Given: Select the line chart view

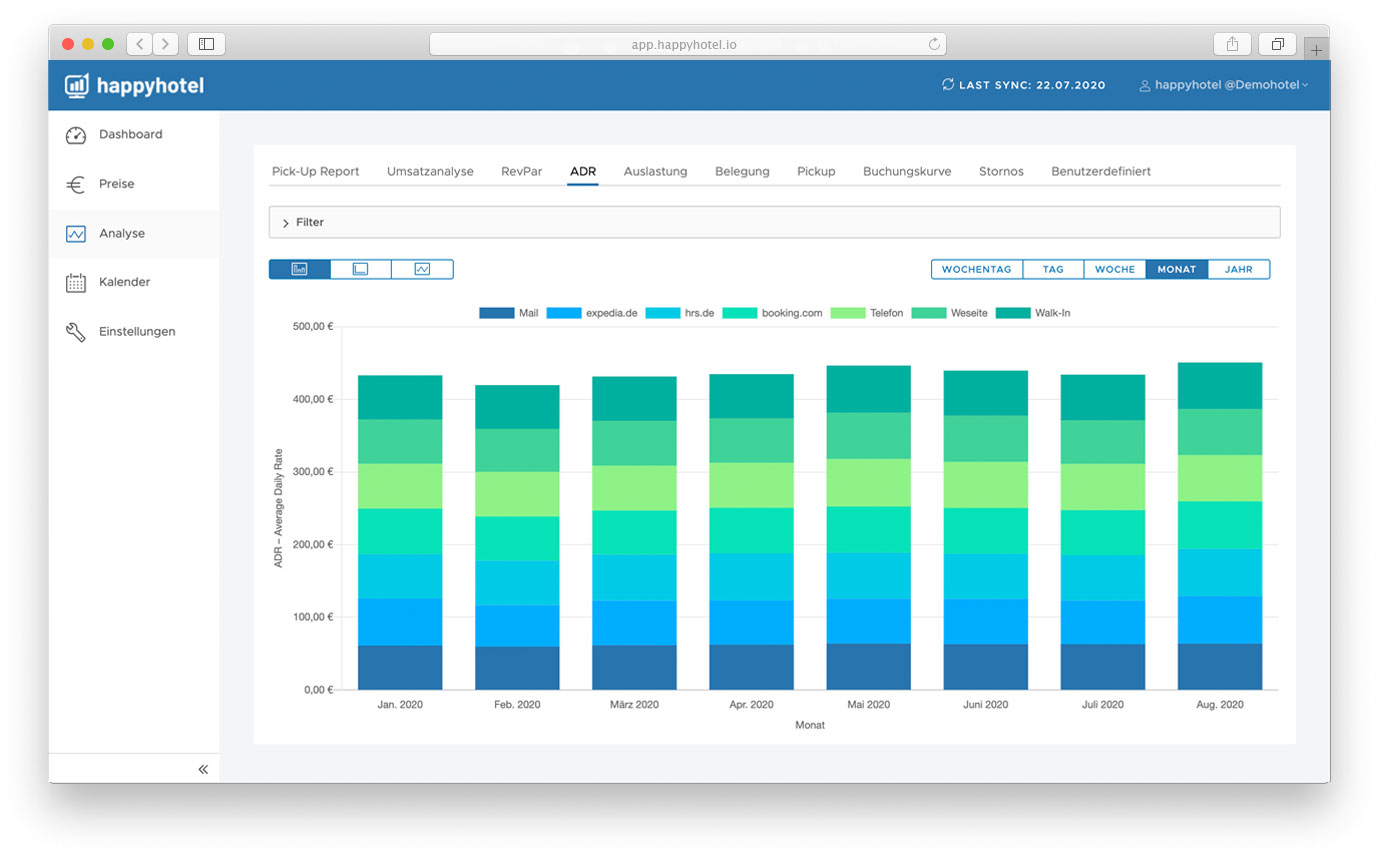Looking at the screenshot, I should (422, 269).
